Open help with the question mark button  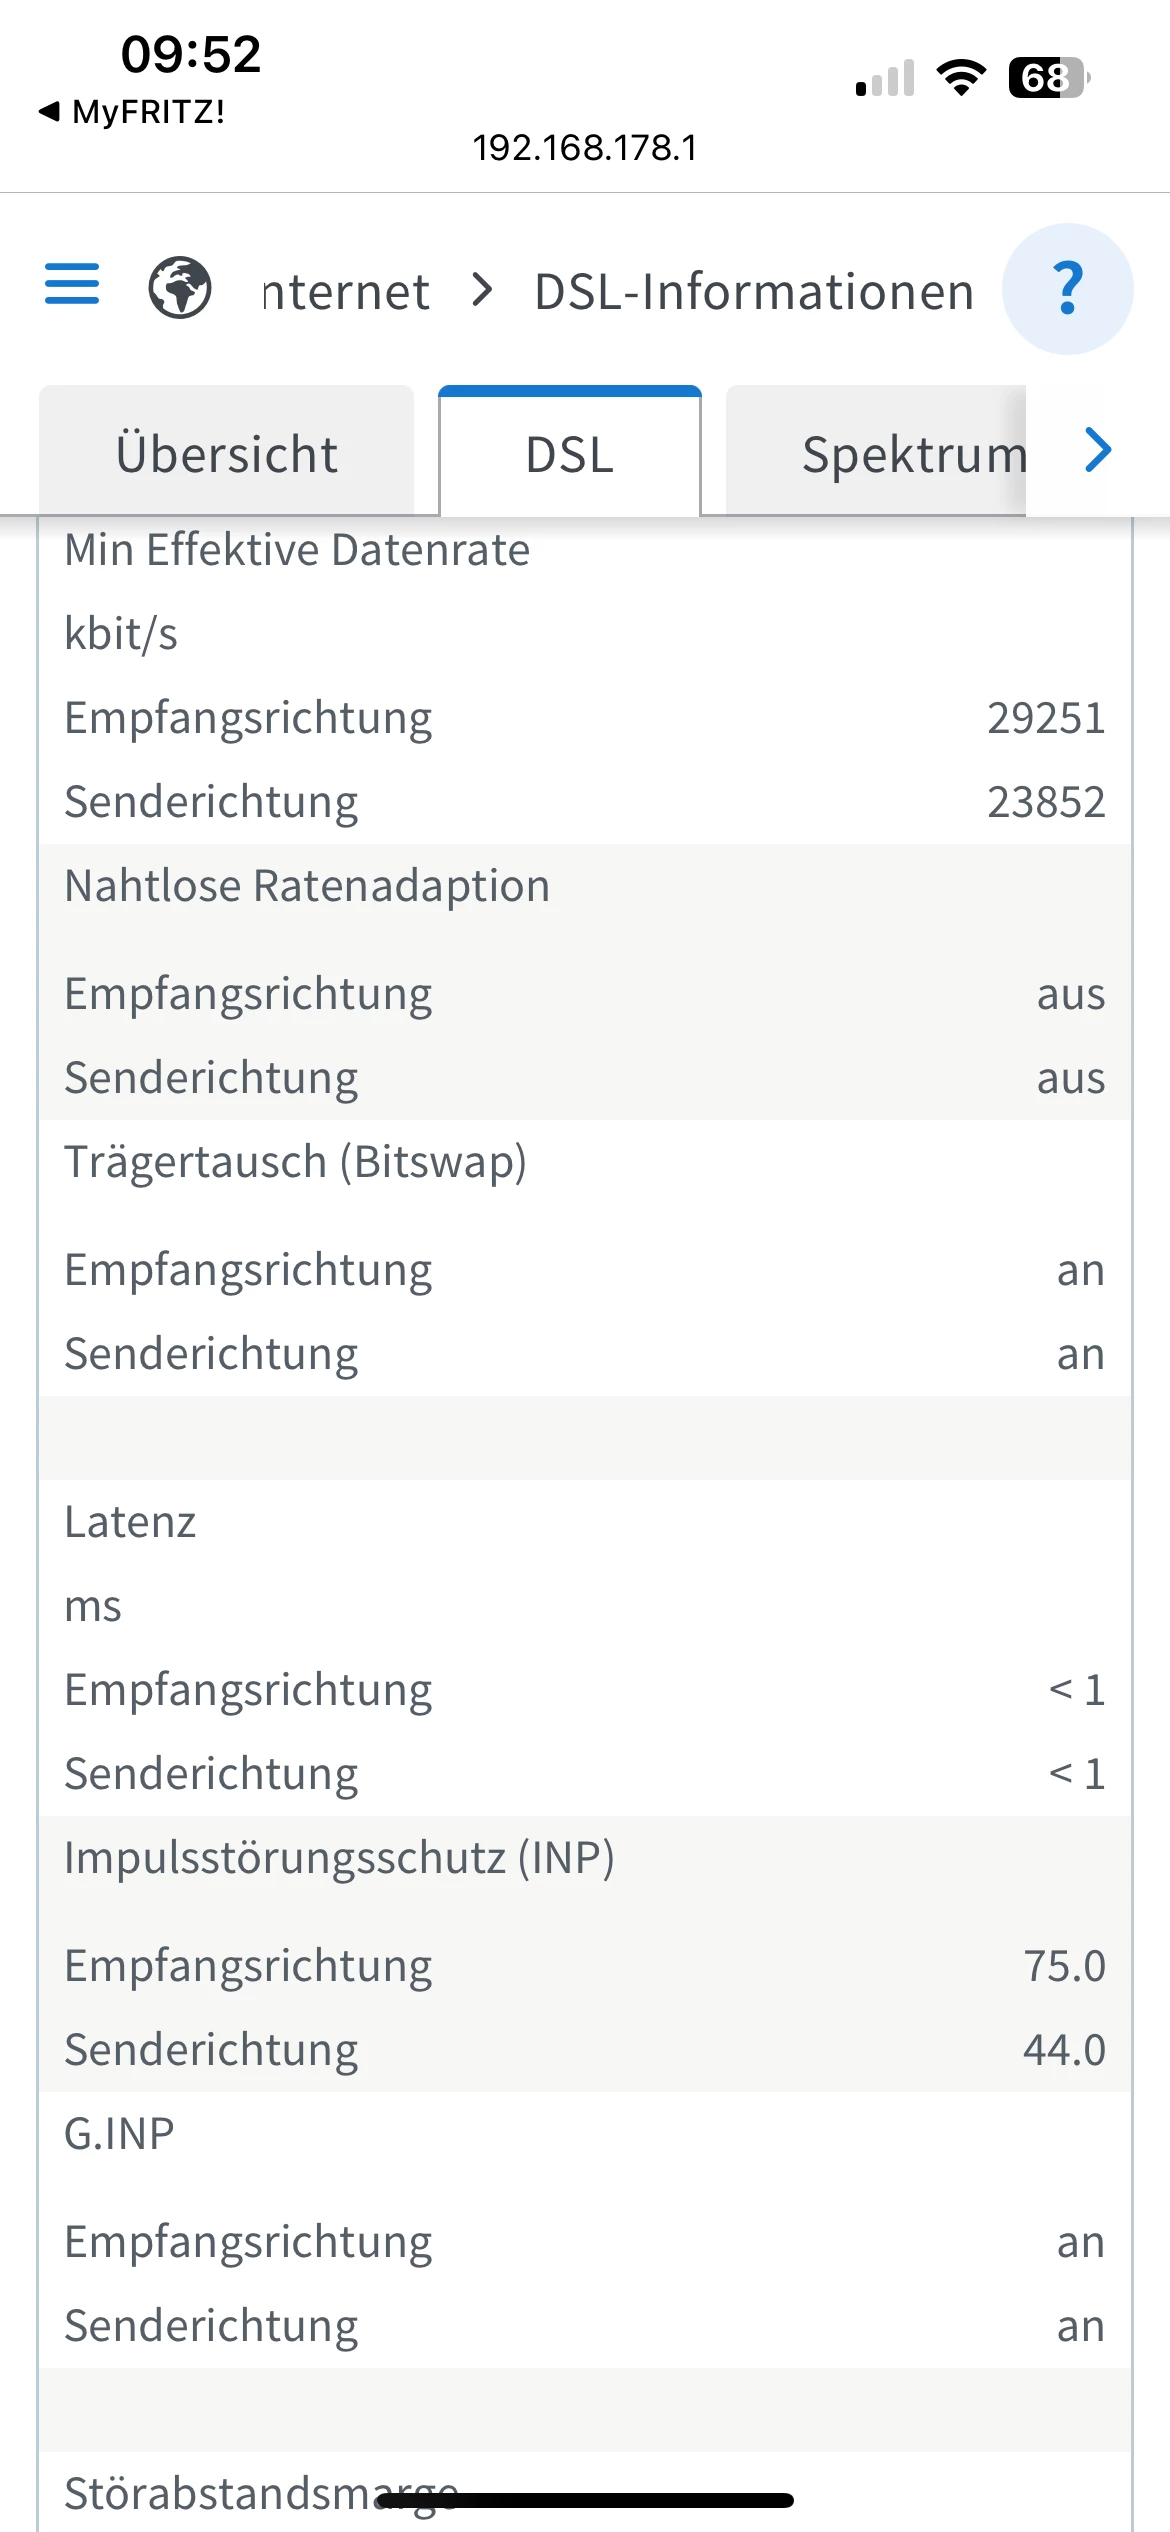pos(1067,289)
